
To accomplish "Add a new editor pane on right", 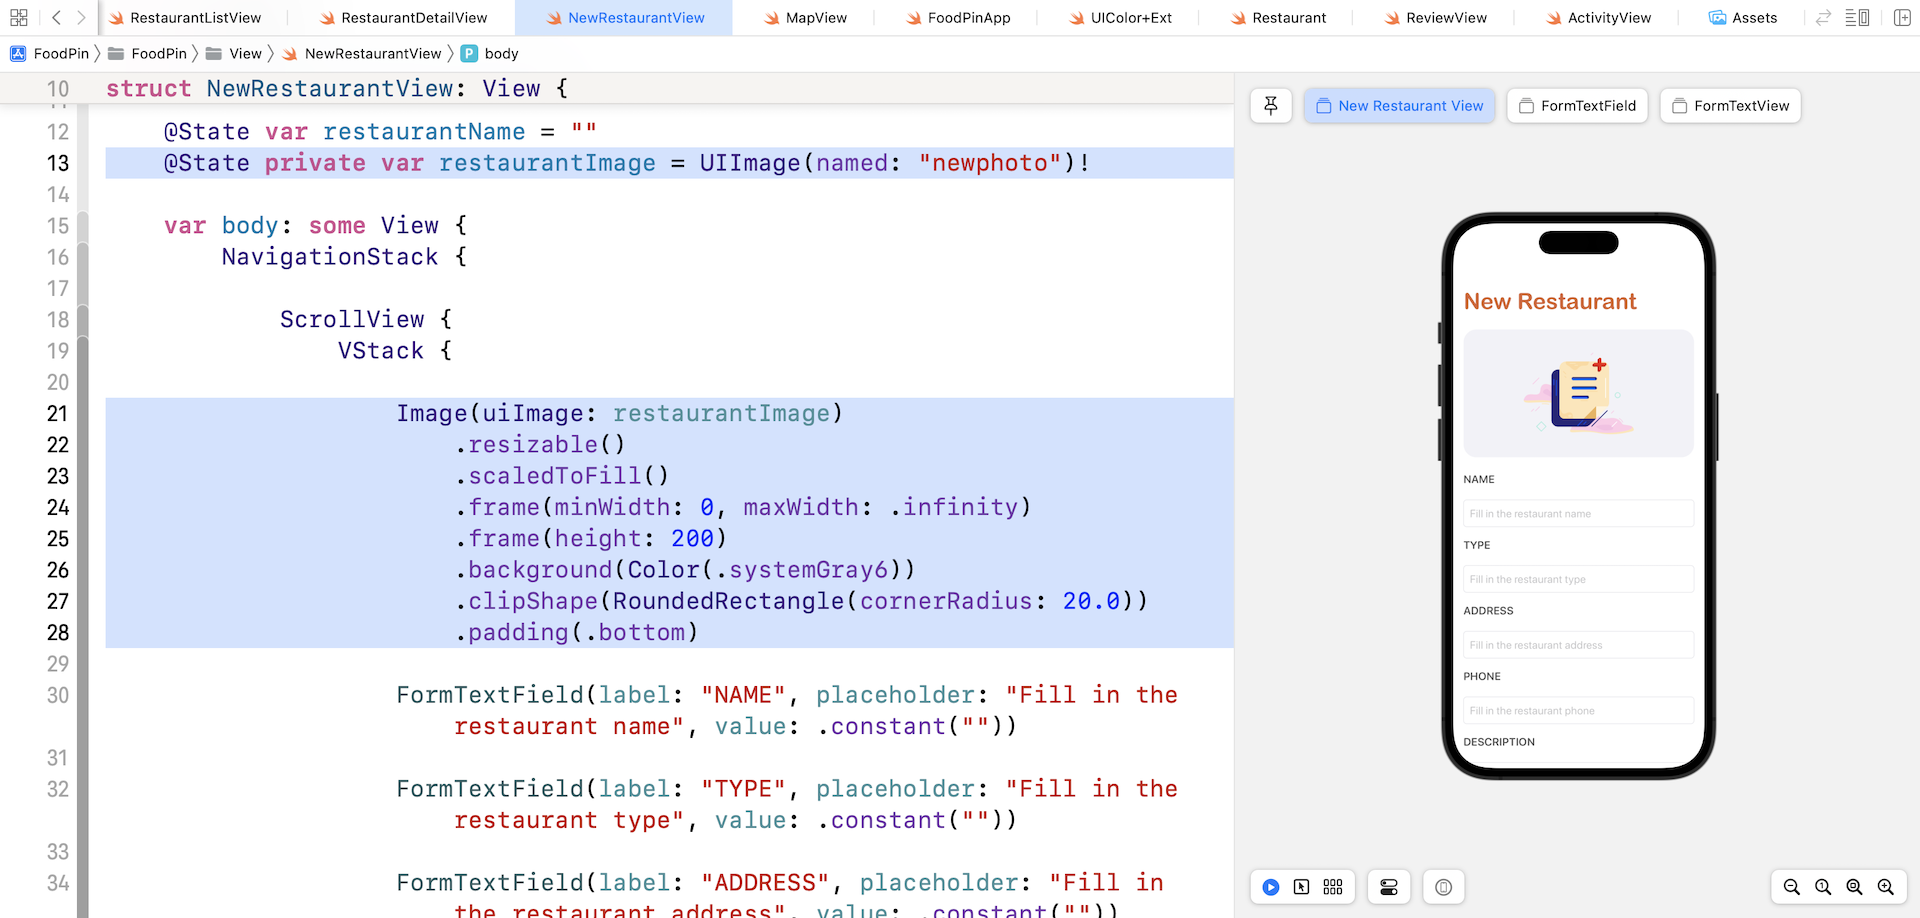I will click(1902, 18).
